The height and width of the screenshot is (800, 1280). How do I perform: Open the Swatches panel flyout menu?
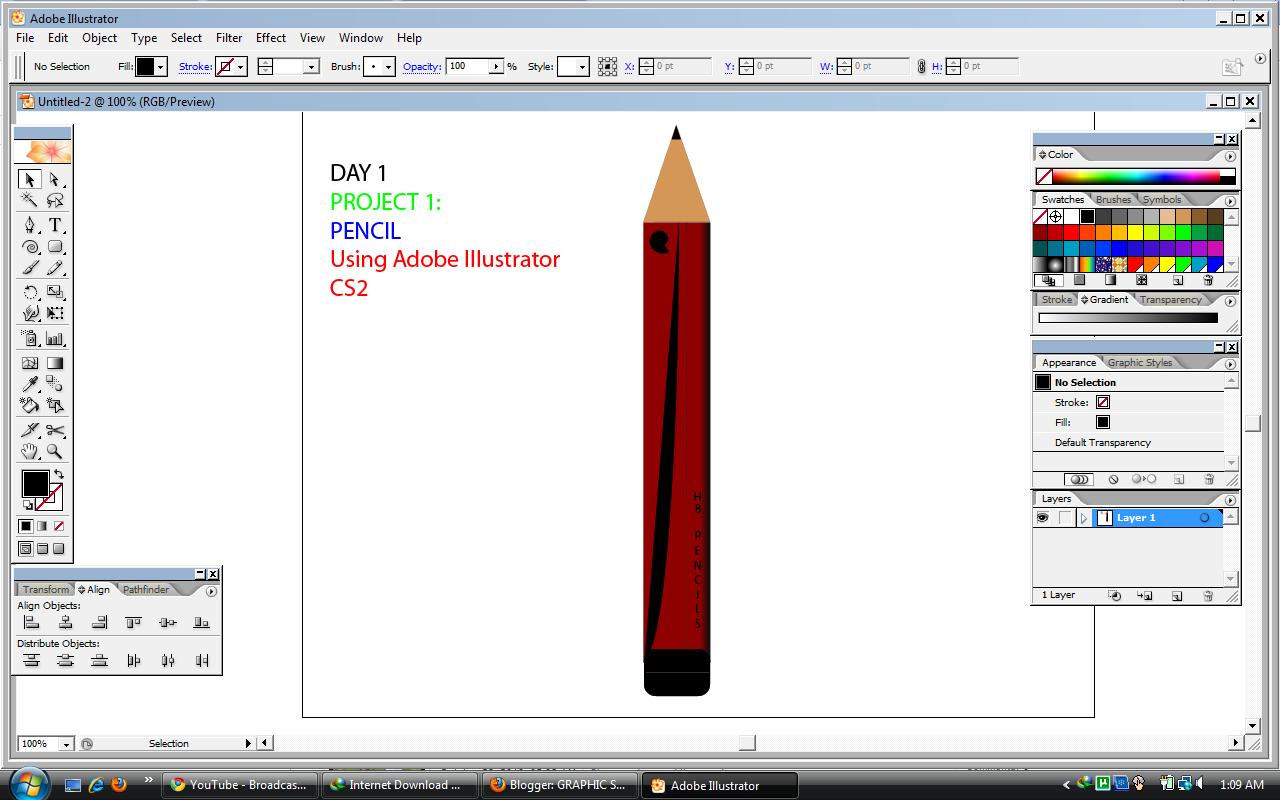point(1229,199)
